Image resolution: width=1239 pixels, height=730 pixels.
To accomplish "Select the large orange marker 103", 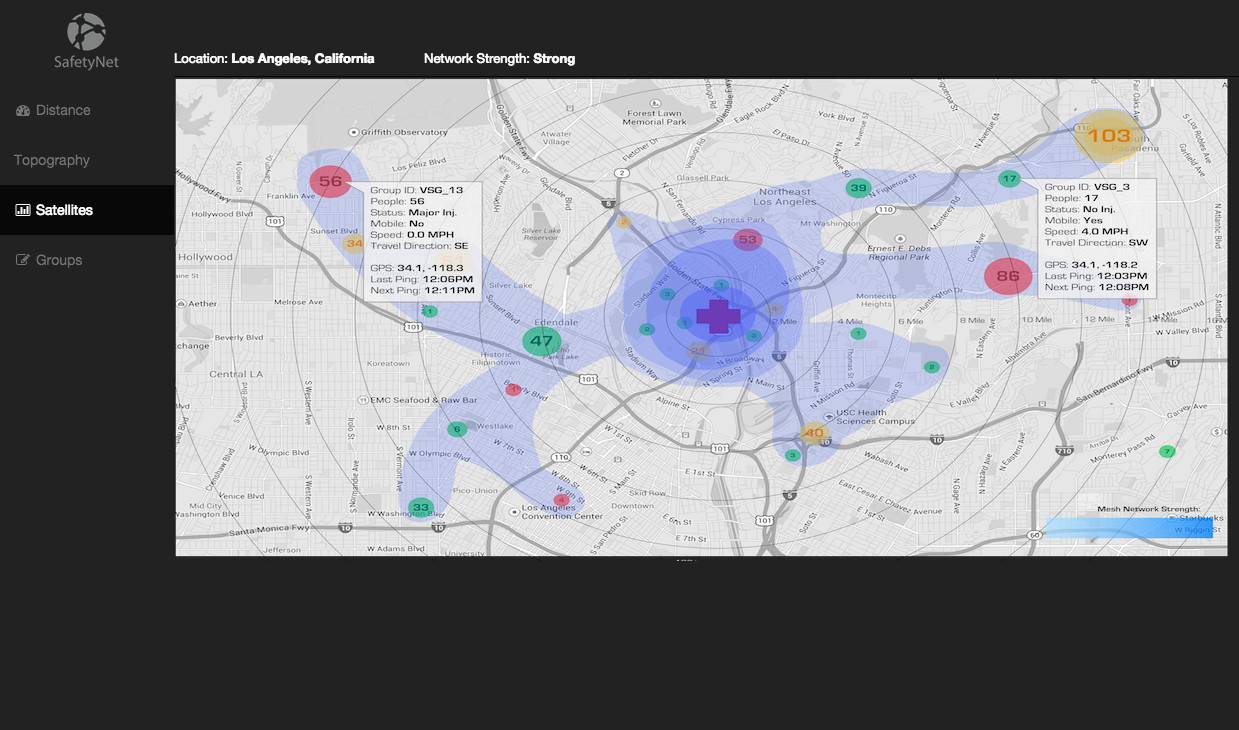I will pos(1109,136).
